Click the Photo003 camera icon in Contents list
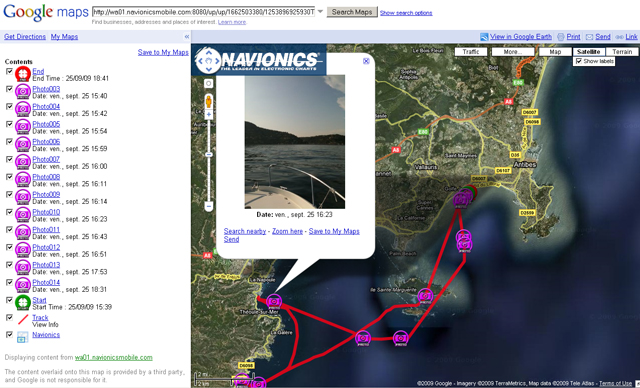 [22, 92]
